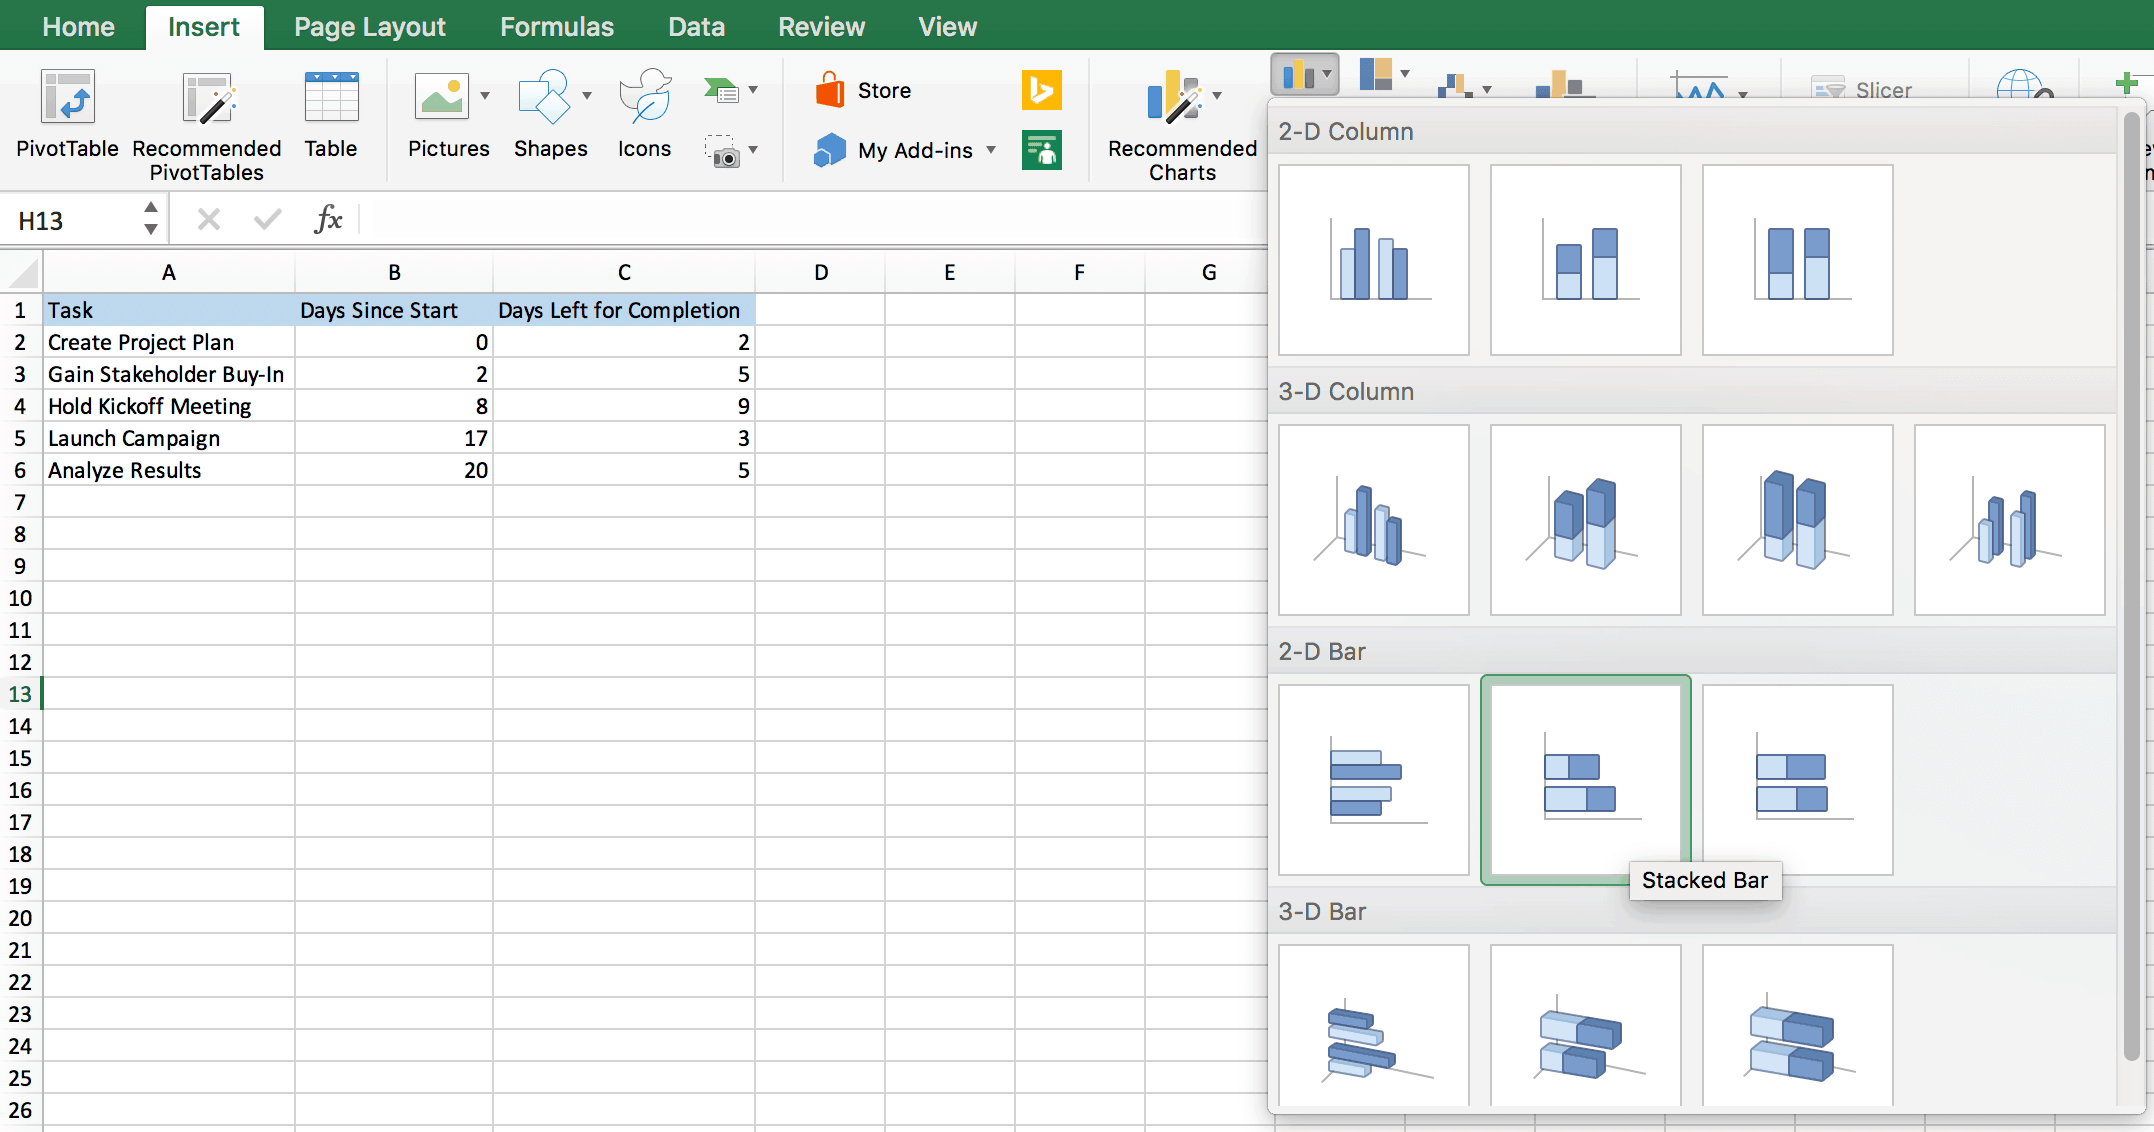Click the Slicer button in ribbon
Screen dimensions: 2154x1132
click(x=1868, y=88)
